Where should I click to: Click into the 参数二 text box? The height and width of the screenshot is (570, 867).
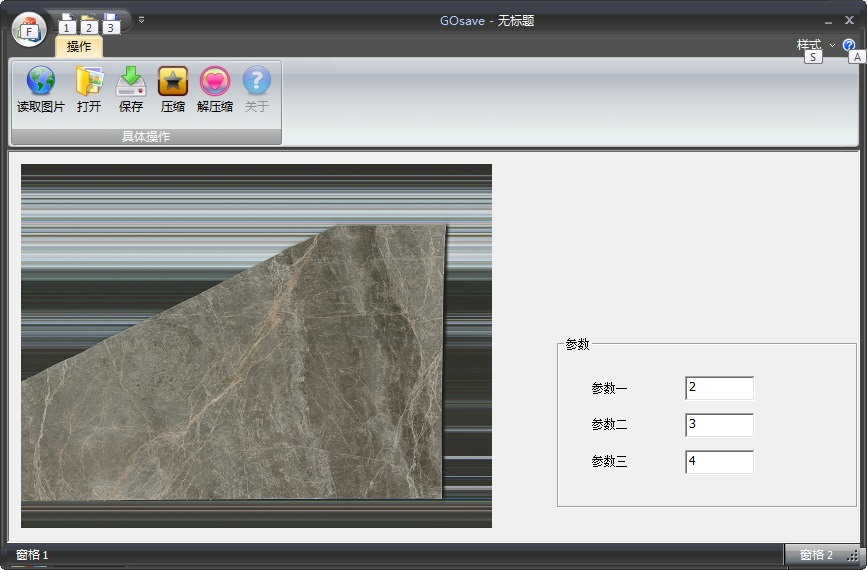click(719, 425)
